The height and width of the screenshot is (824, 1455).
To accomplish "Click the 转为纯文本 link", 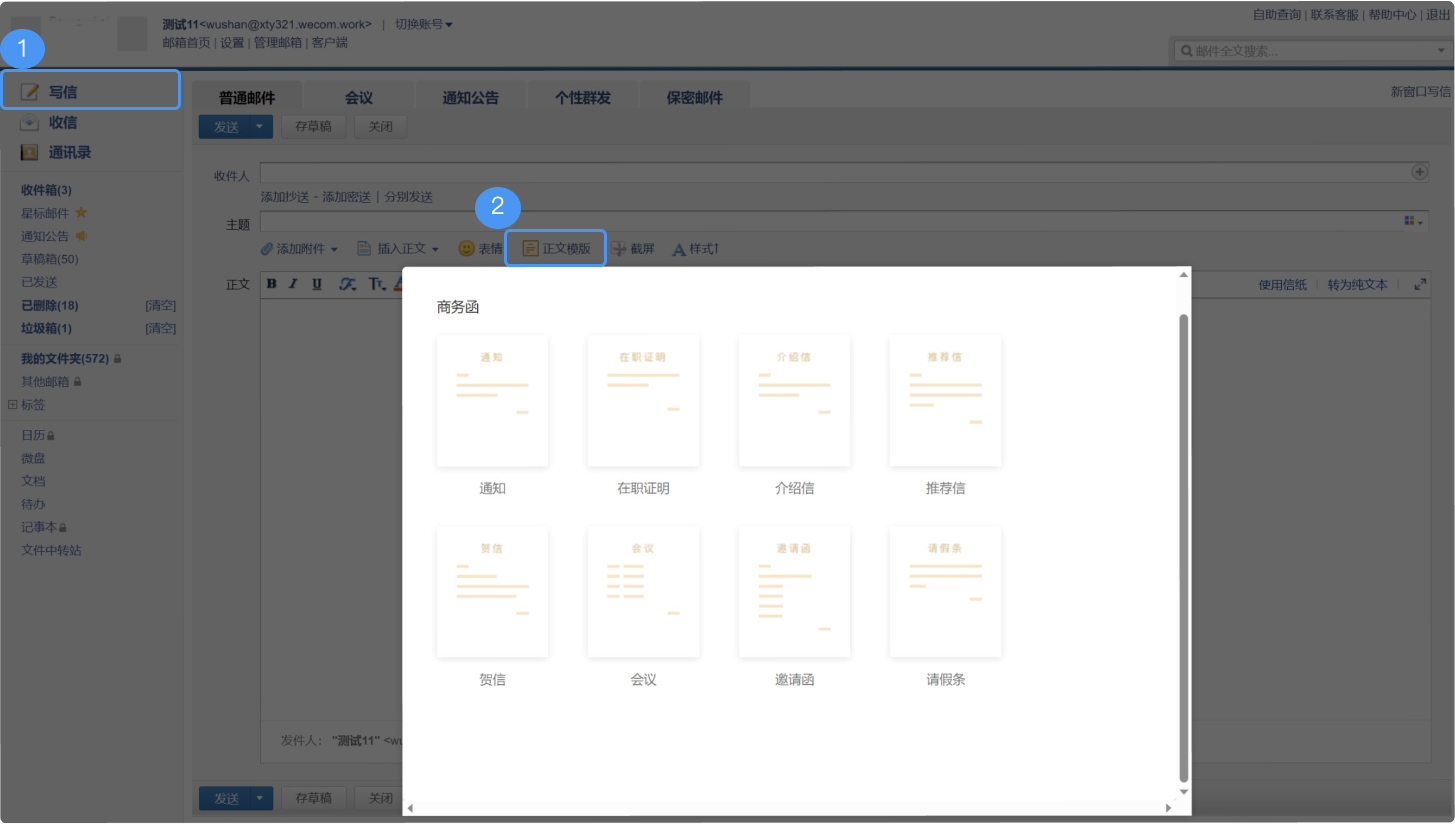I will (1358, 284).
